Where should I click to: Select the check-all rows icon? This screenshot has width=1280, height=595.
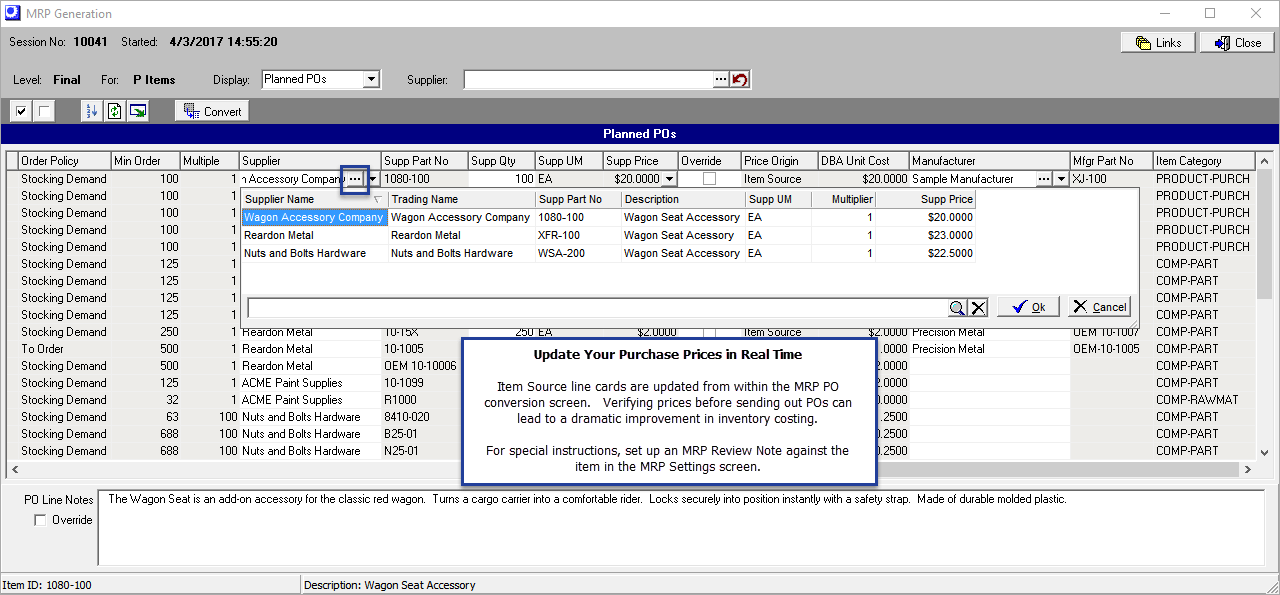20,110
